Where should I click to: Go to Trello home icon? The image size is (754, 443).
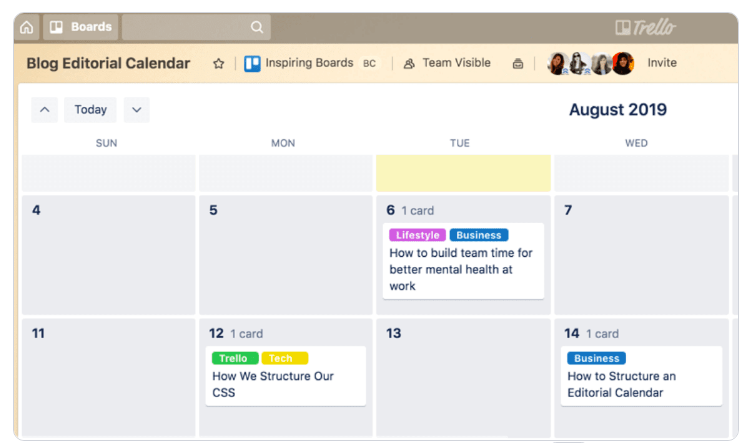(x=27, y=27)
